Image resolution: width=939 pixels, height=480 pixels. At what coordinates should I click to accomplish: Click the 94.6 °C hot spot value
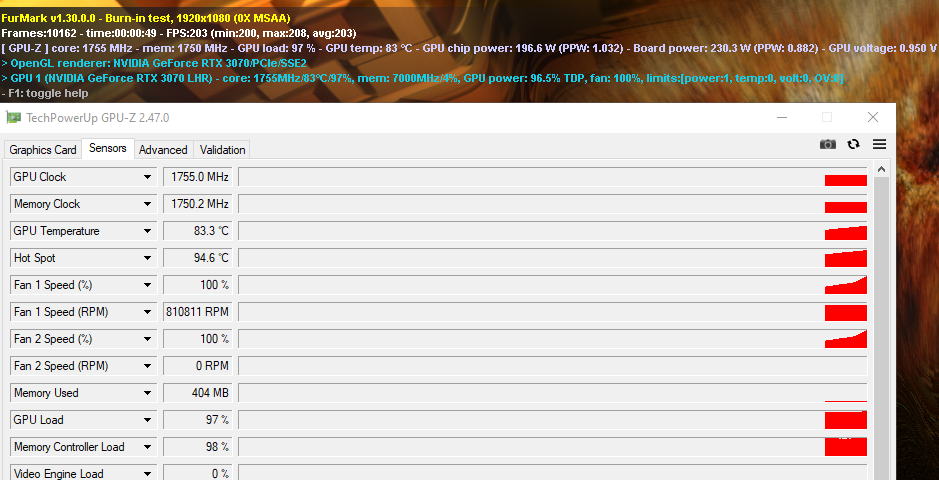198,258
